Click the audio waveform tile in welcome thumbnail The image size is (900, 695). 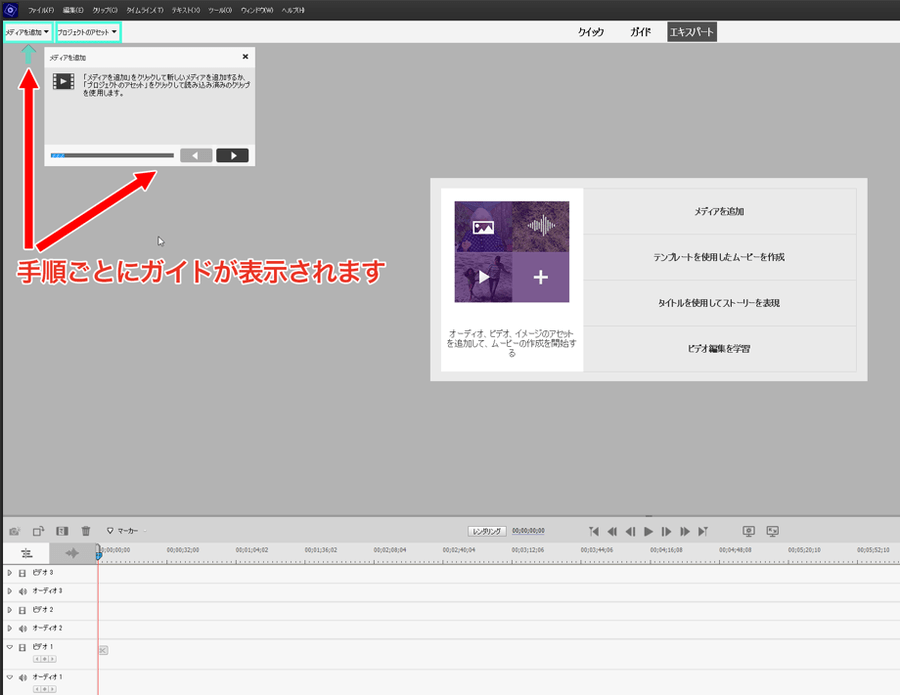(x=541, y=227)
